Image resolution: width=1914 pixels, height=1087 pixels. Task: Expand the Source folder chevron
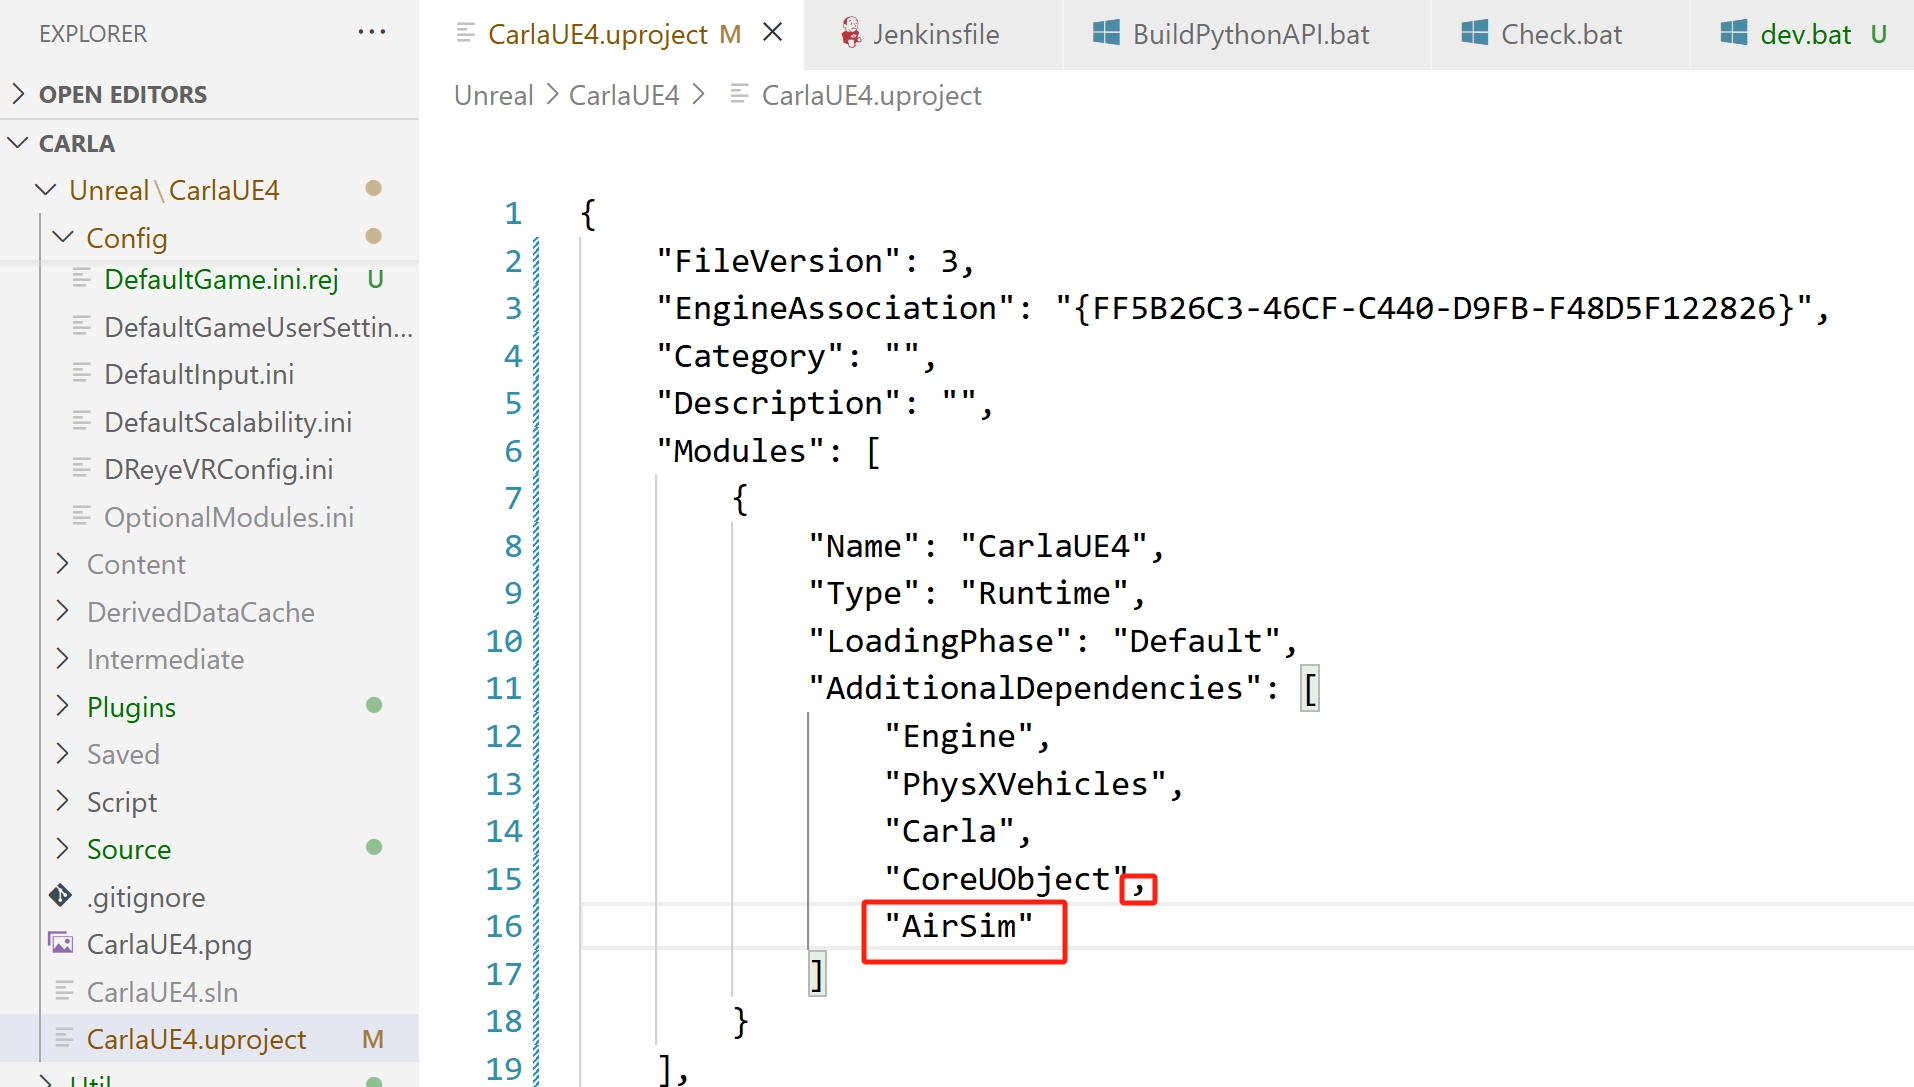(x=63, y=848)
